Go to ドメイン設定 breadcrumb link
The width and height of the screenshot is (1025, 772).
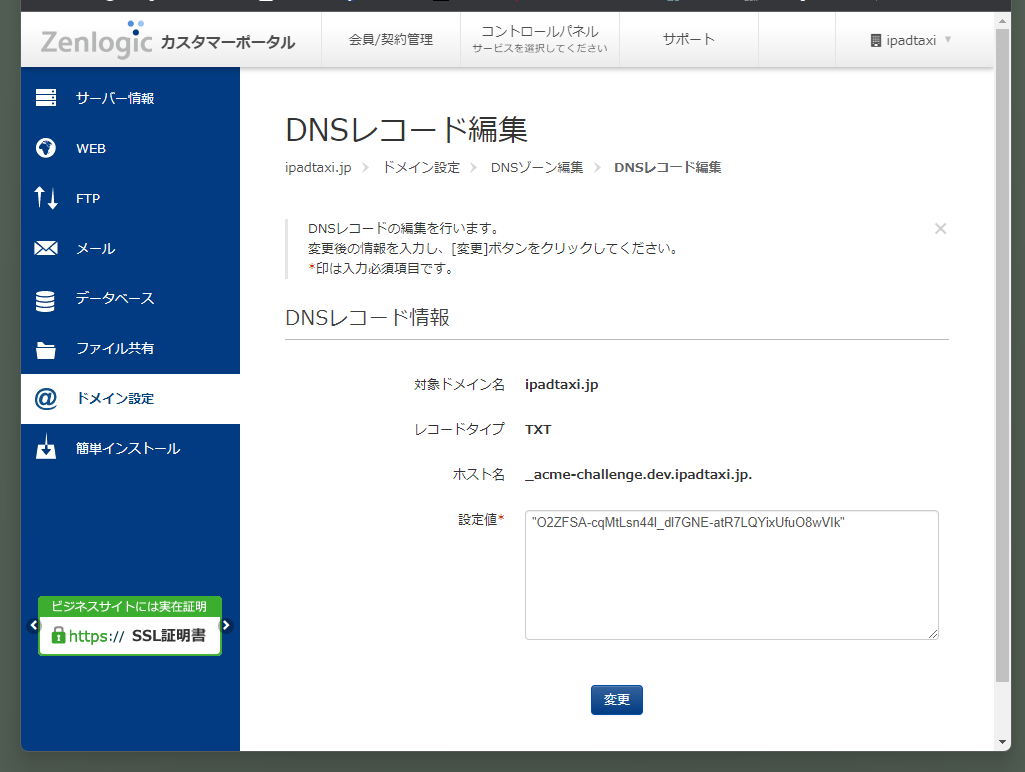tap(421, 167)
